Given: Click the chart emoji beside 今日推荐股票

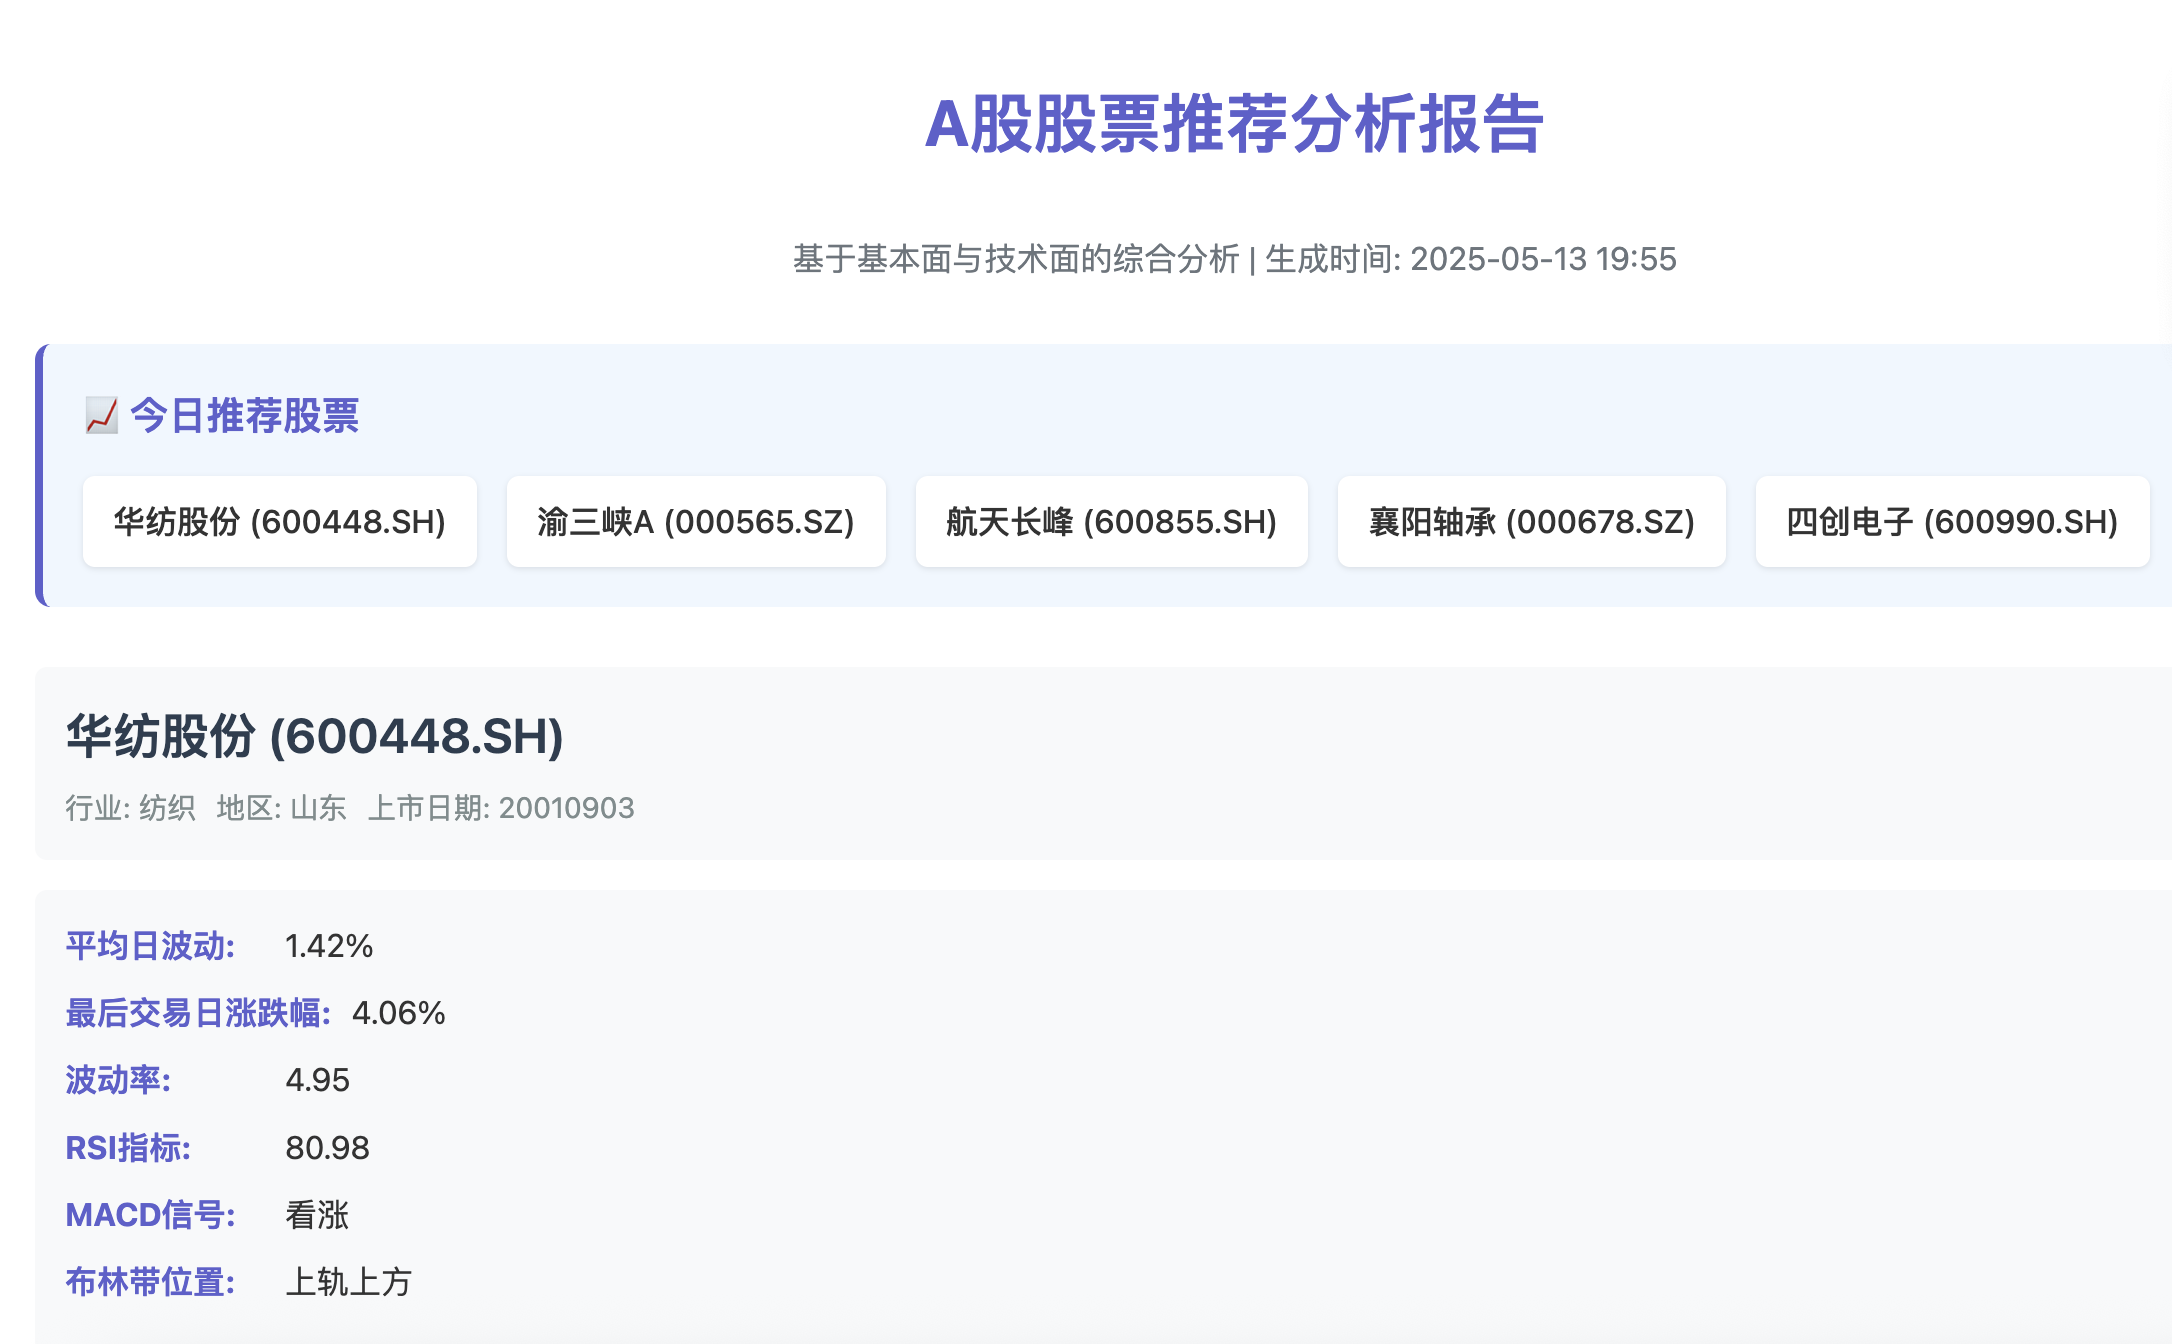Looking at the screenshot, I should tap(102, 416).
